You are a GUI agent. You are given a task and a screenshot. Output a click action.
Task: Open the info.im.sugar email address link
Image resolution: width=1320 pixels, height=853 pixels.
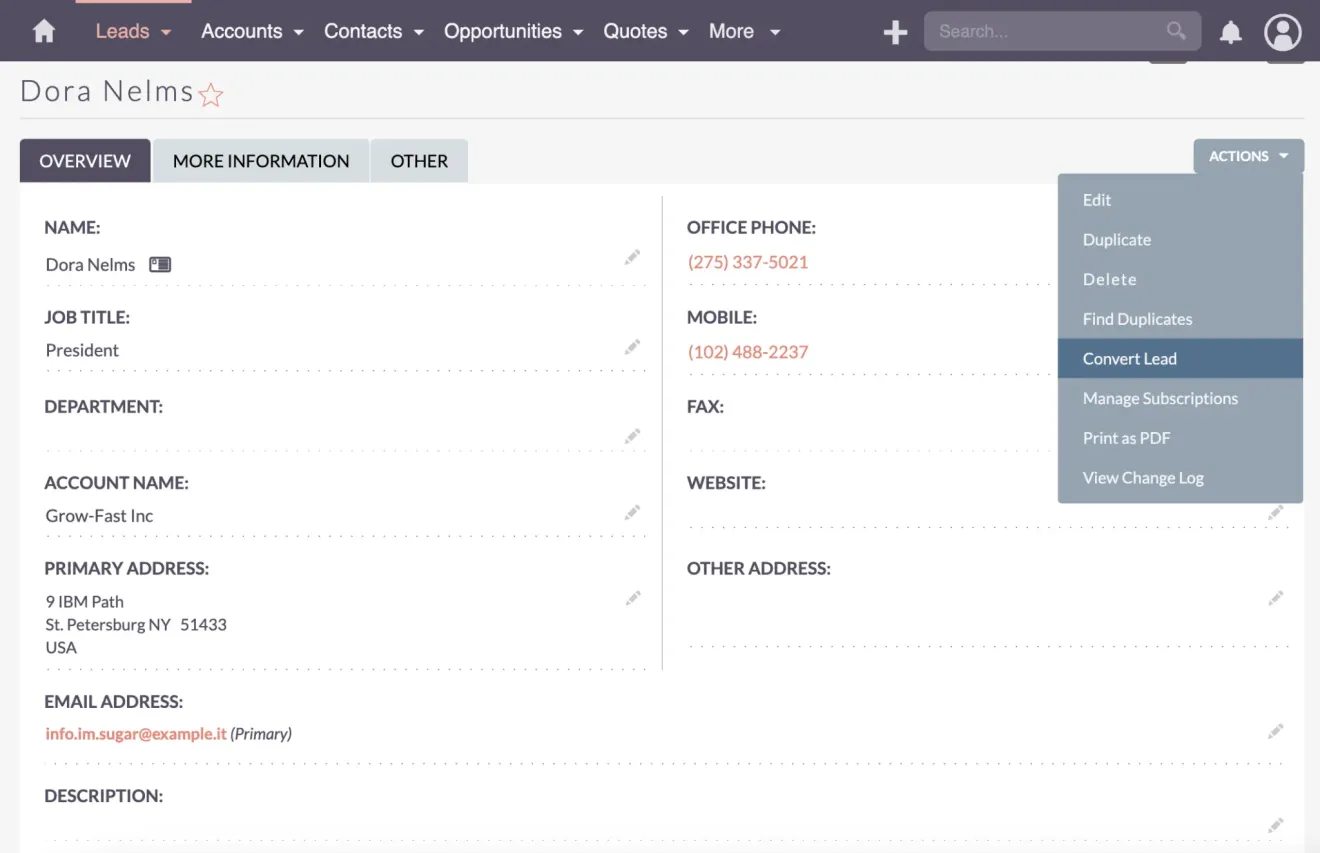[135, 733]
